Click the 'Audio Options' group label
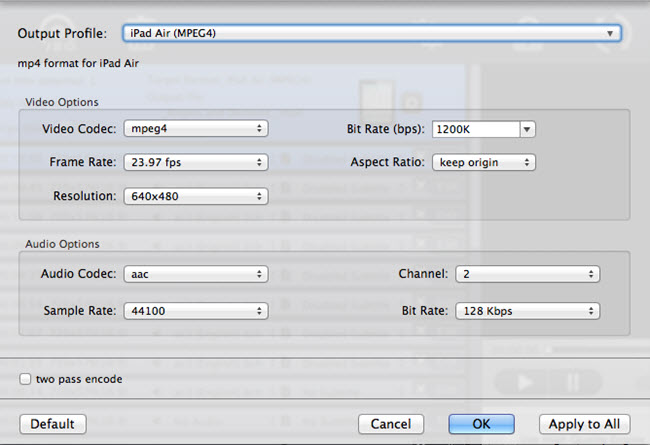The height and width of the screenshot is (445, 650). pos(62,244)
